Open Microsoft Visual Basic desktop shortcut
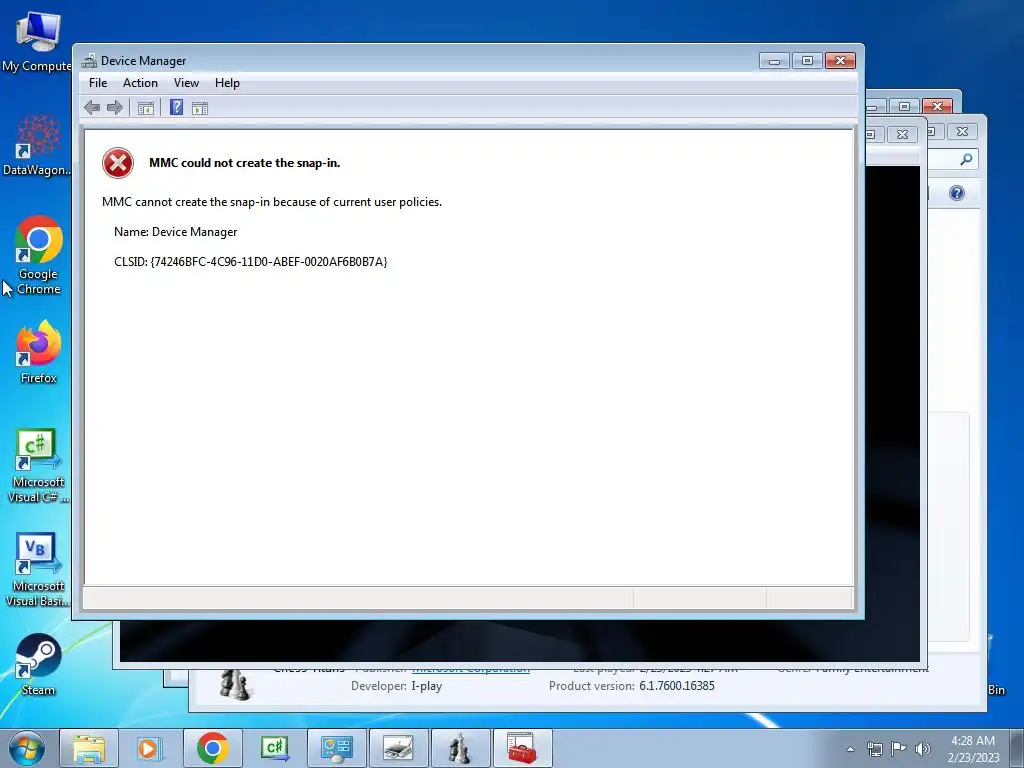Viewport: 1024px width, 768px height. point(37,570)
